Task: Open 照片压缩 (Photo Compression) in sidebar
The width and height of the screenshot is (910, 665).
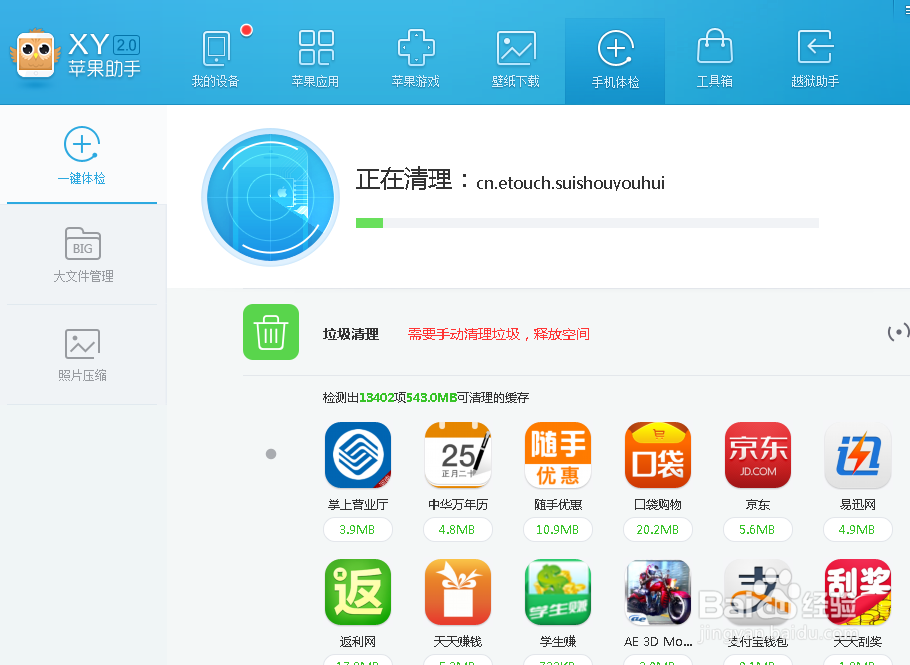Action: coord(82,355)
